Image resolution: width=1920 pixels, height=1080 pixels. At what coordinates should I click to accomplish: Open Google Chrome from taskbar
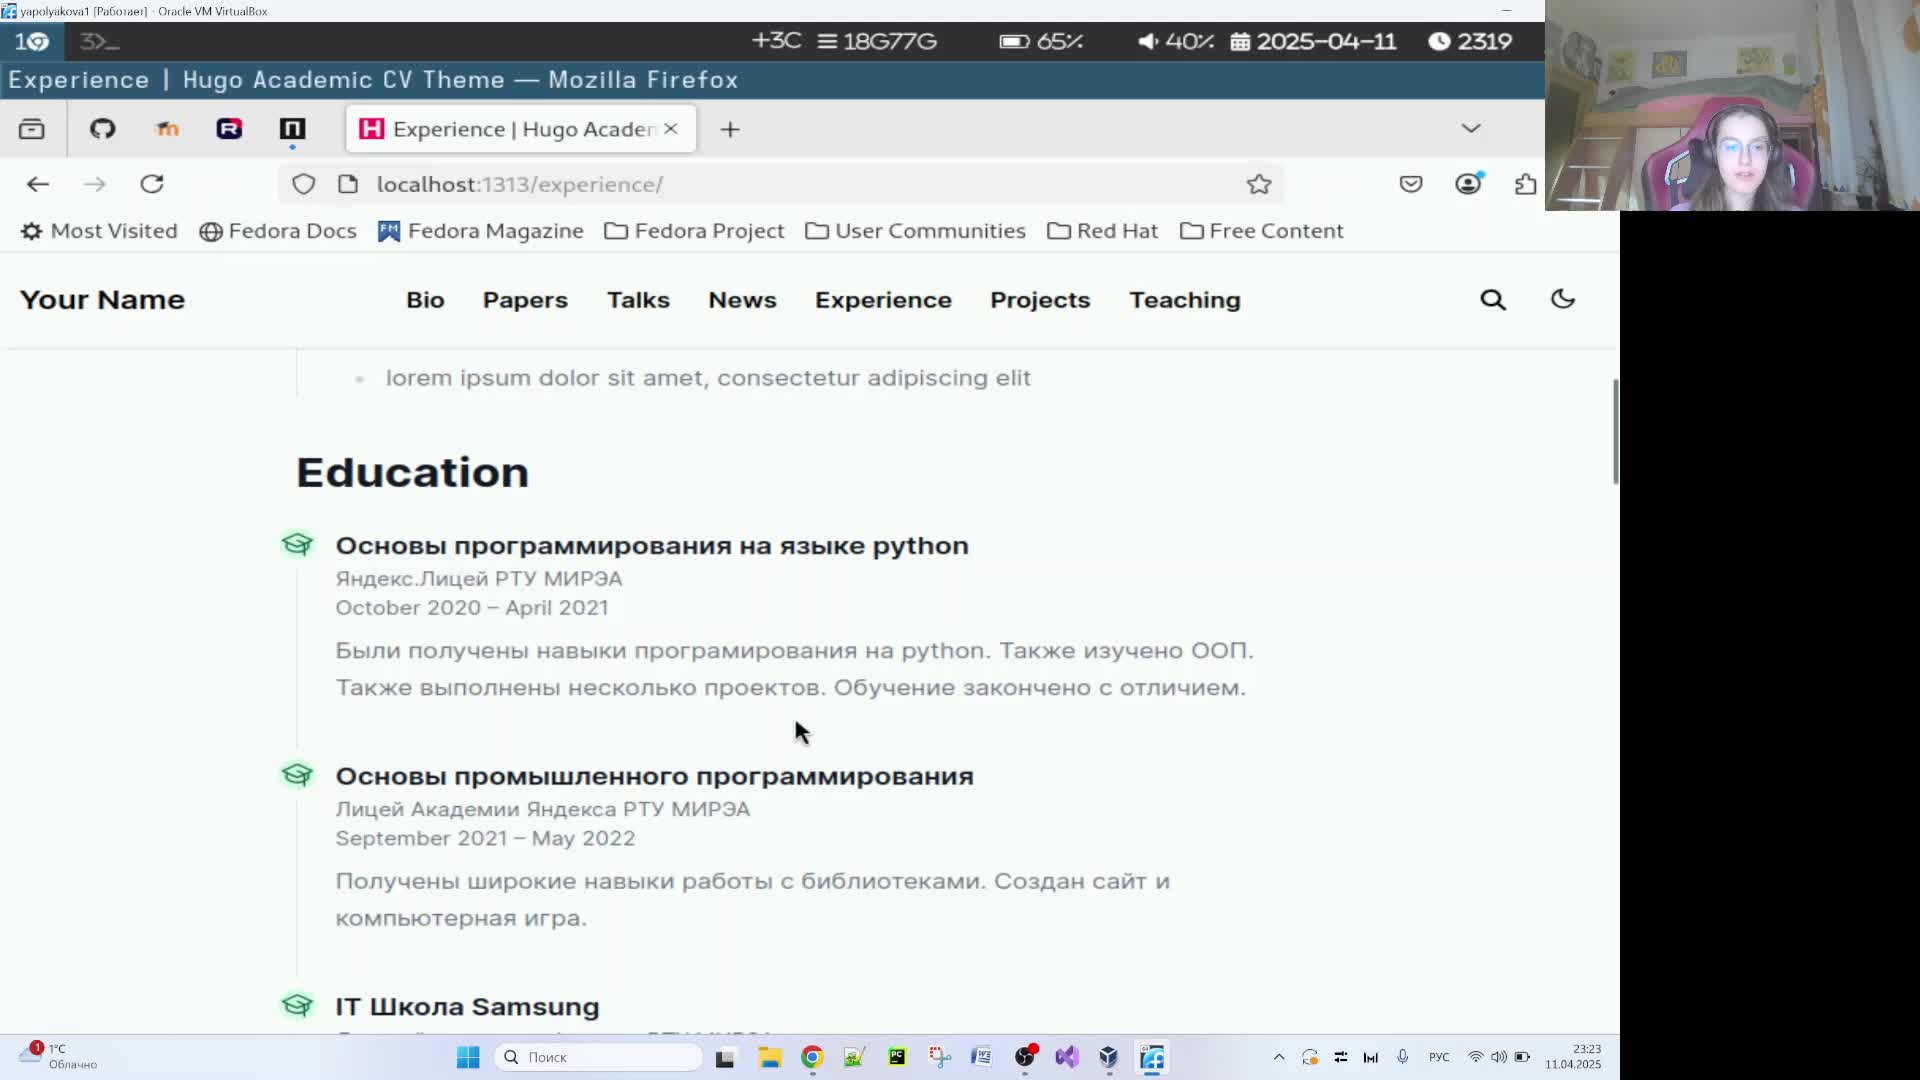812,1057
